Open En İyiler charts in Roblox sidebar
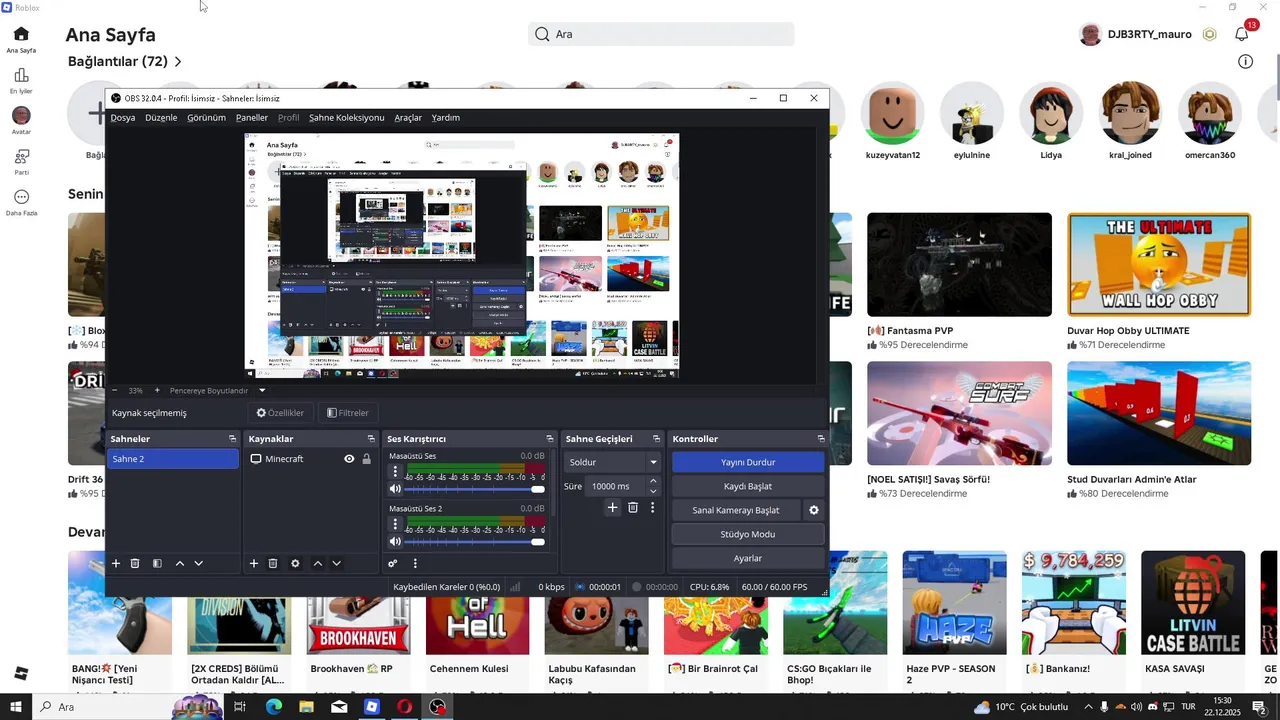The height and width of the screenshot is (720, 1280). (21, 81)
